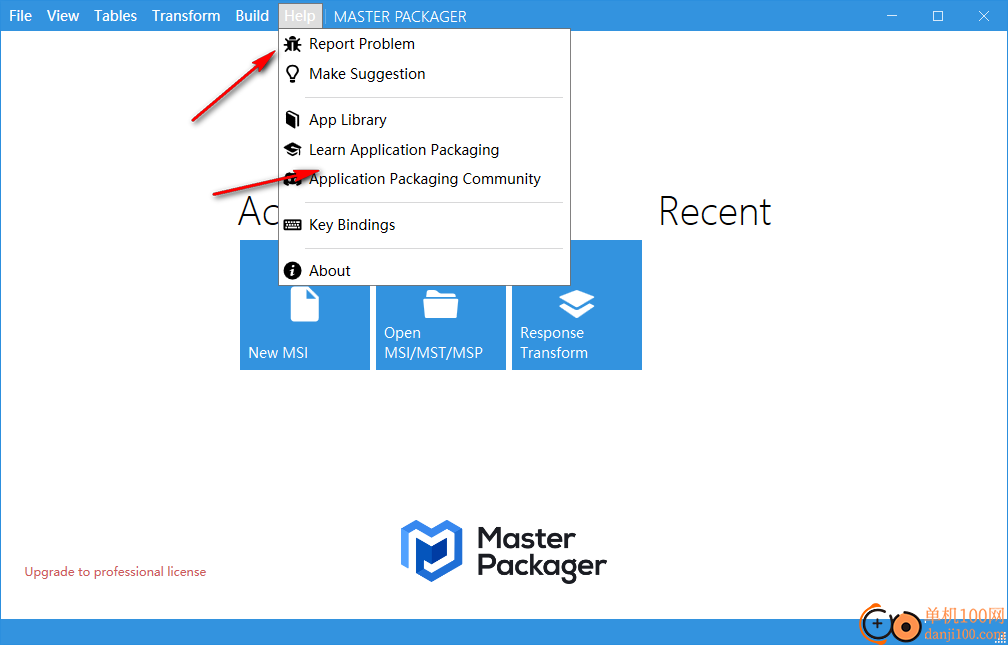This screenshot has width=1008, height=645.
Task: Click the Open MSI/MST/MSP tile label
Action: (433, 343)
